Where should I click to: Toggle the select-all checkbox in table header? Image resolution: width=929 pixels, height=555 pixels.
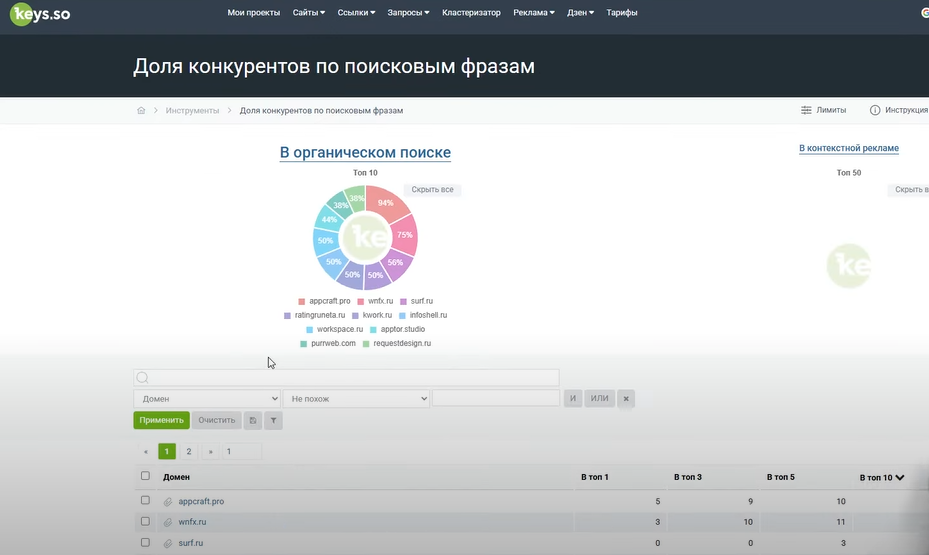point(145,476)
